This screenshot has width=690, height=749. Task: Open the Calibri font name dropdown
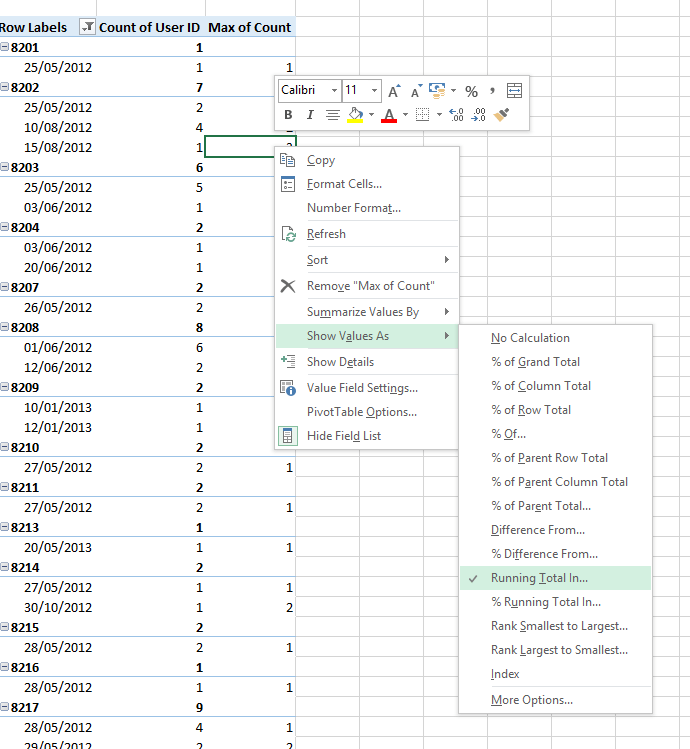tap(334, 91)
